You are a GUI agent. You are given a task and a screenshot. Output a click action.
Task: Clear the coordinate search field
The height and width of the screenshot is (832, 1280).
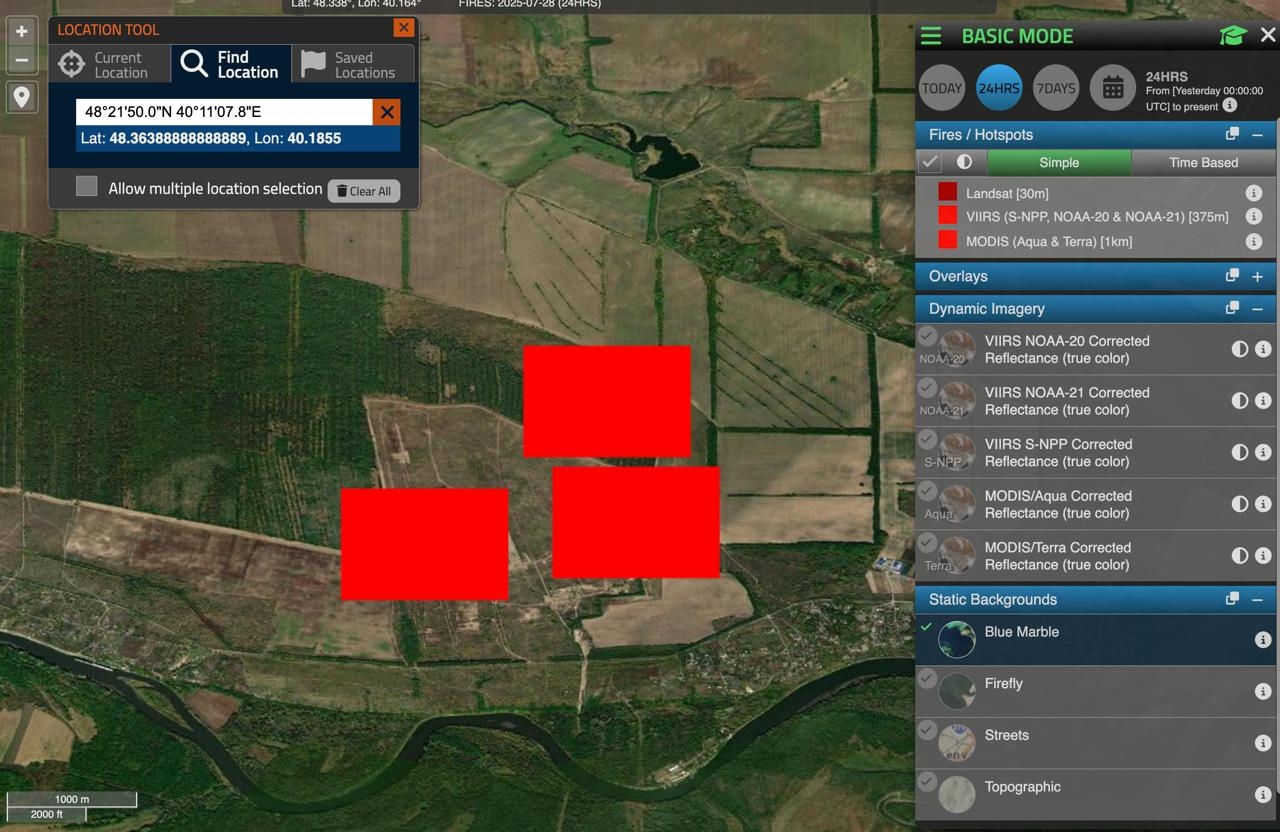(x=386, y=112)
